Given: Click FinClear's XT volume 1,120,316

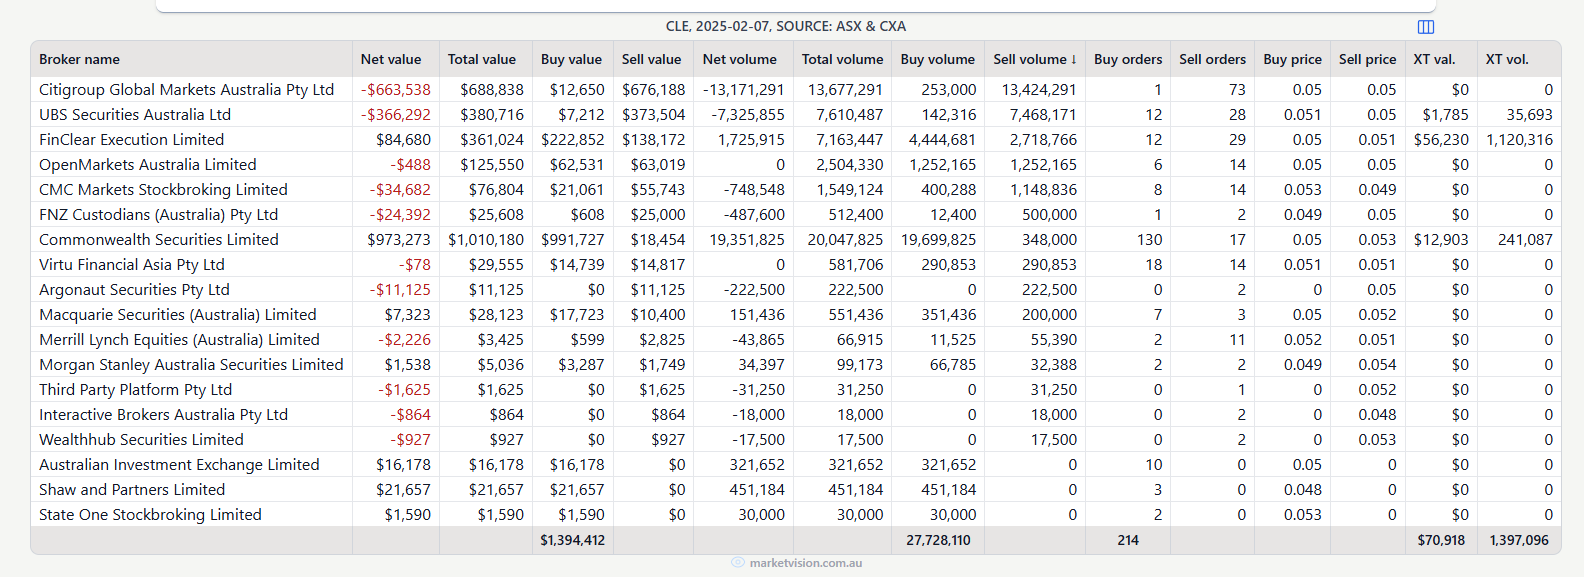Looking at the screenshot, I should coord(1520,140).
